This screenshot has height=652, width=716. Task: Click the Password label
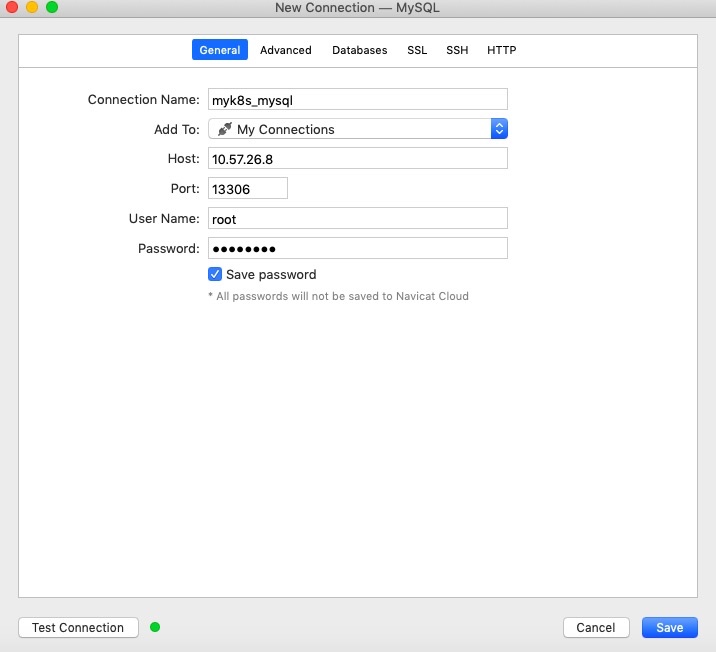coord(168,248)
